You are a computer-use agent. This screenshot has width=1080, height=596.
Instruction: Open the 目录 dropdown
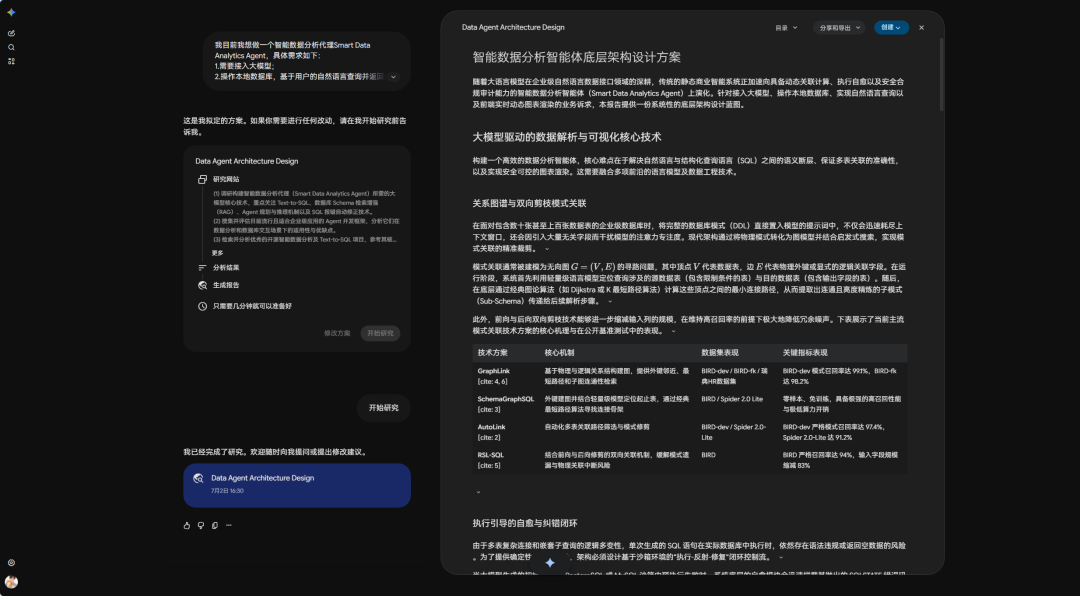tap(786, 28)
